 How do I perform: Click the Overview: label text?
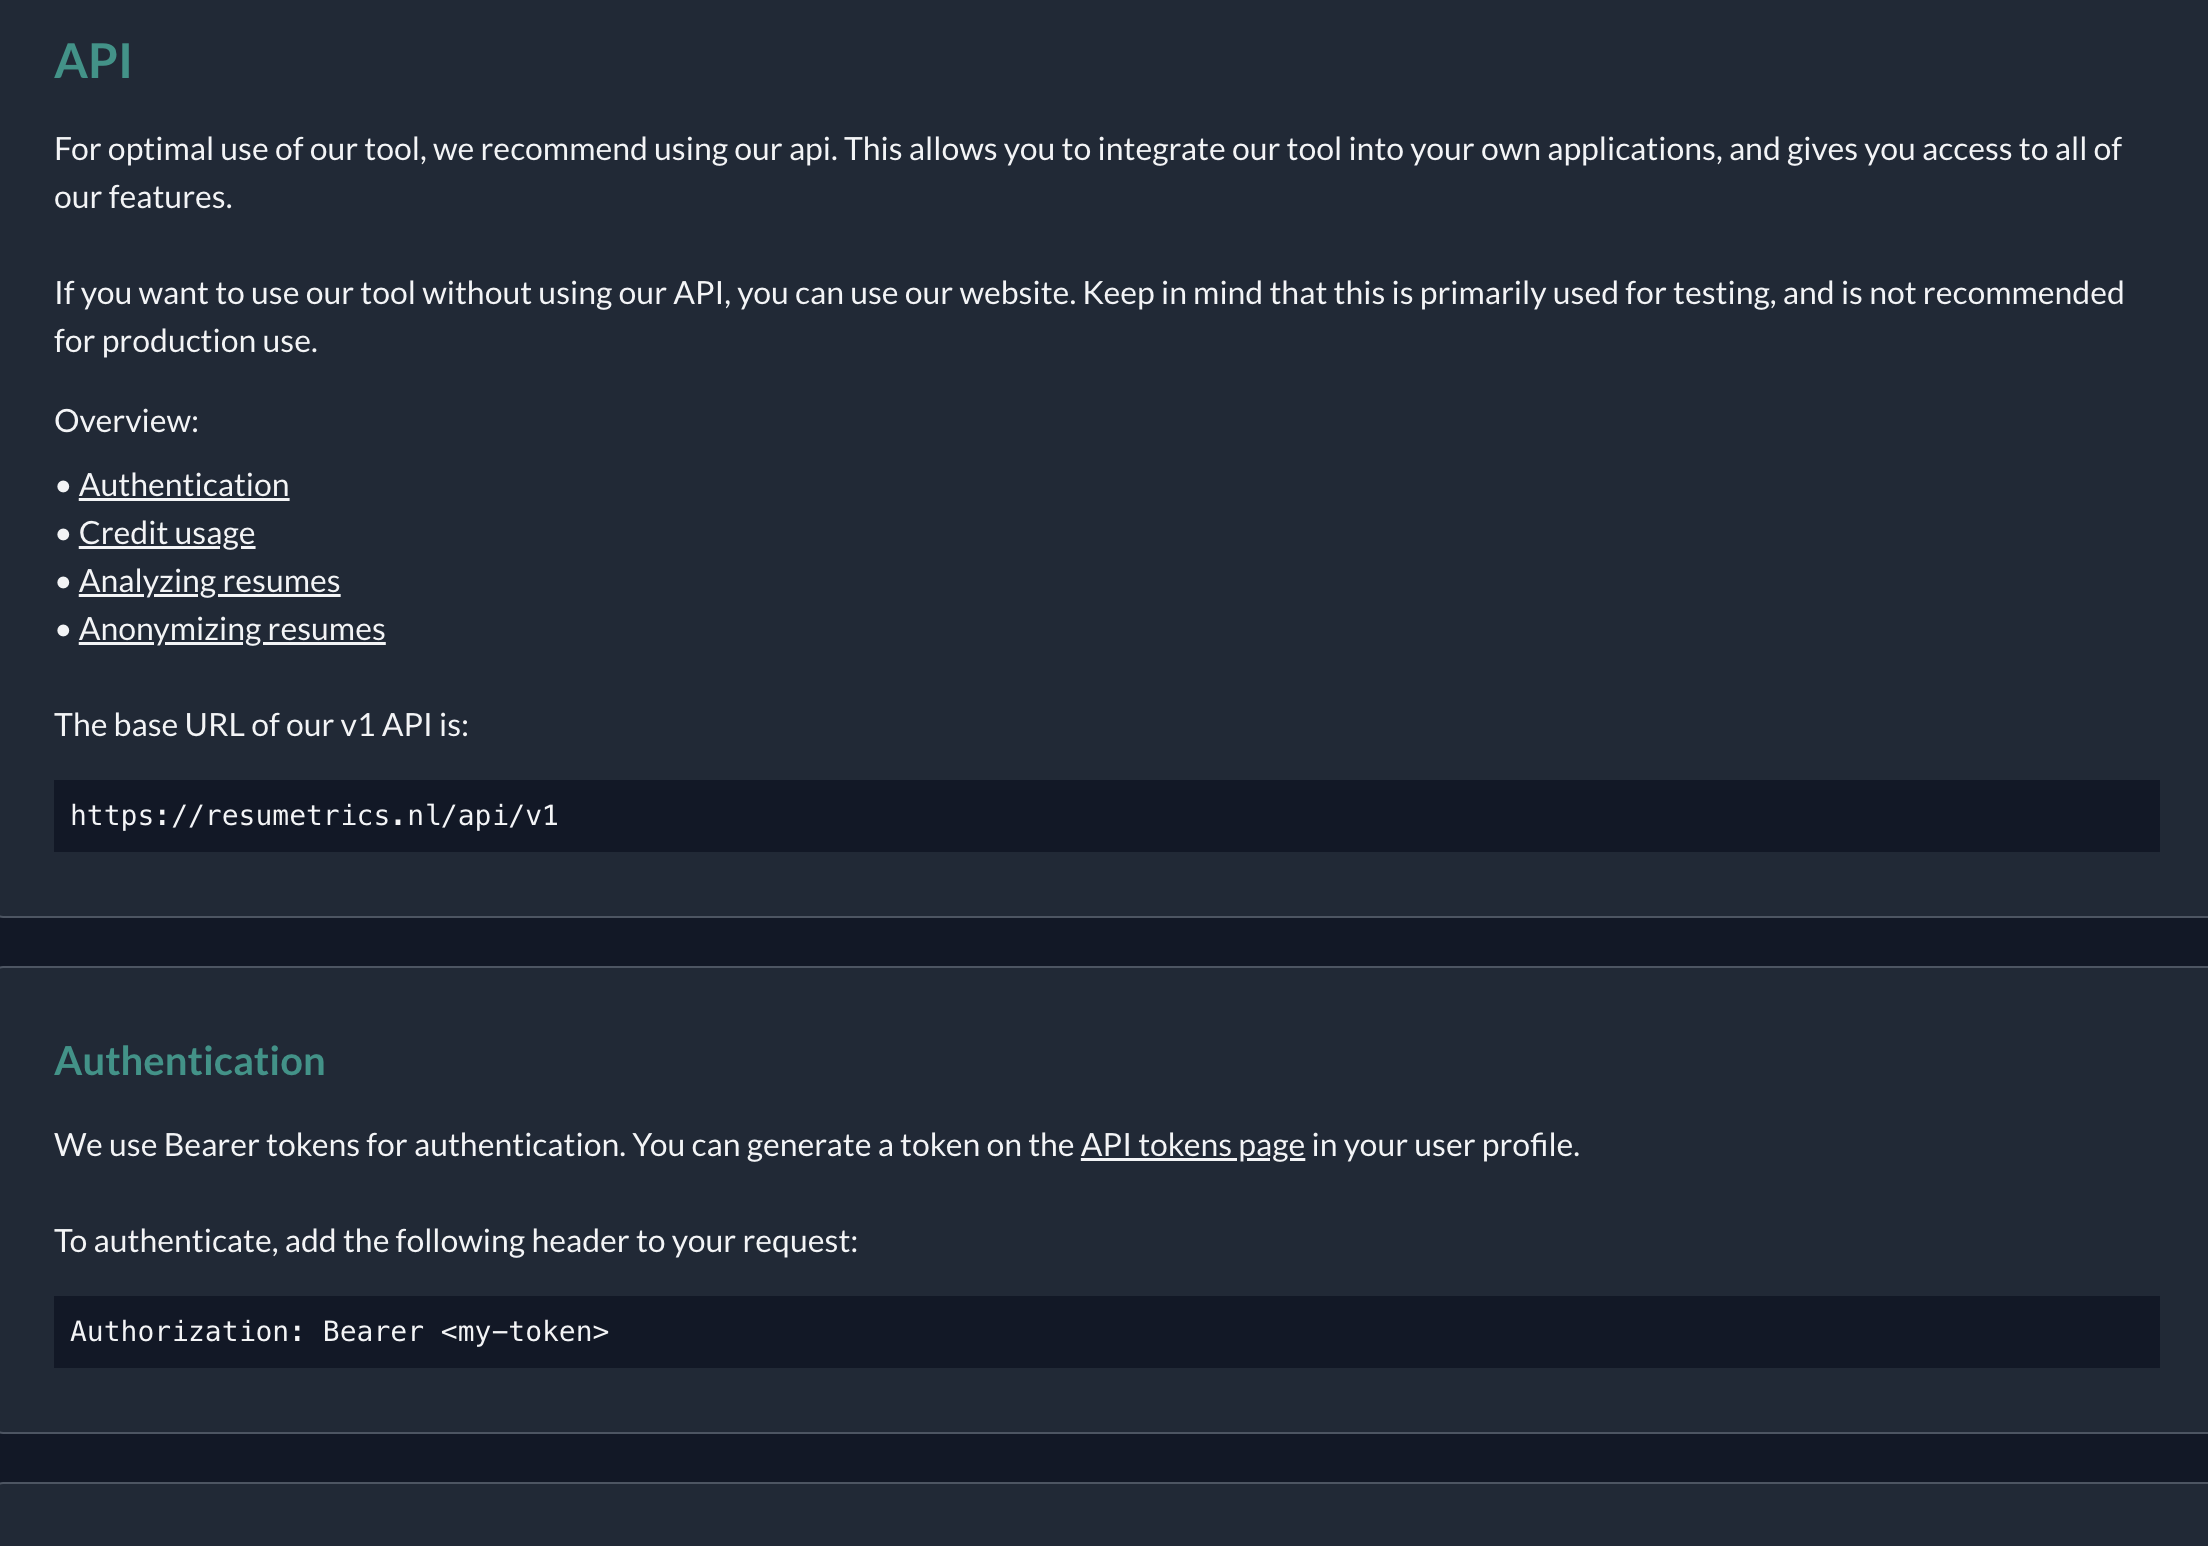[x=127, y=421]
